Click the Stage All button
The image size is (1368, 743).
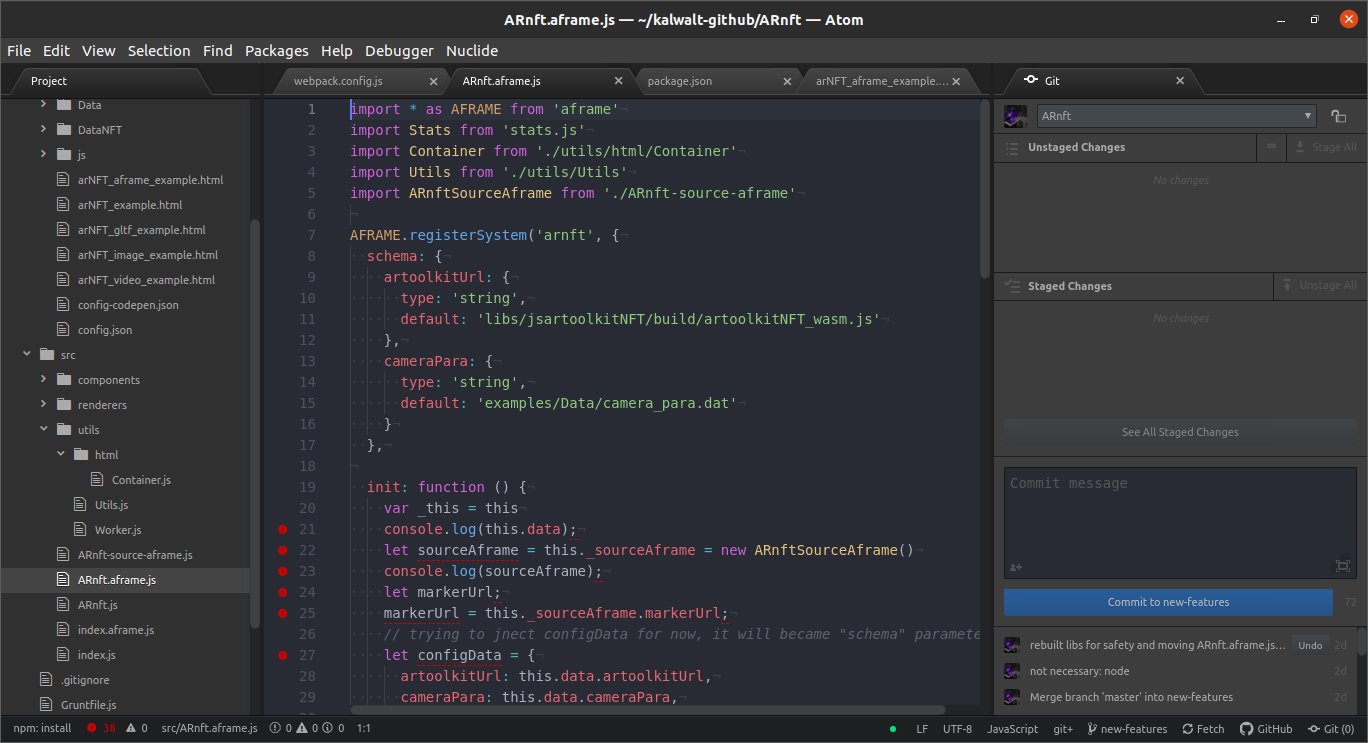(x=1326, y=147)
